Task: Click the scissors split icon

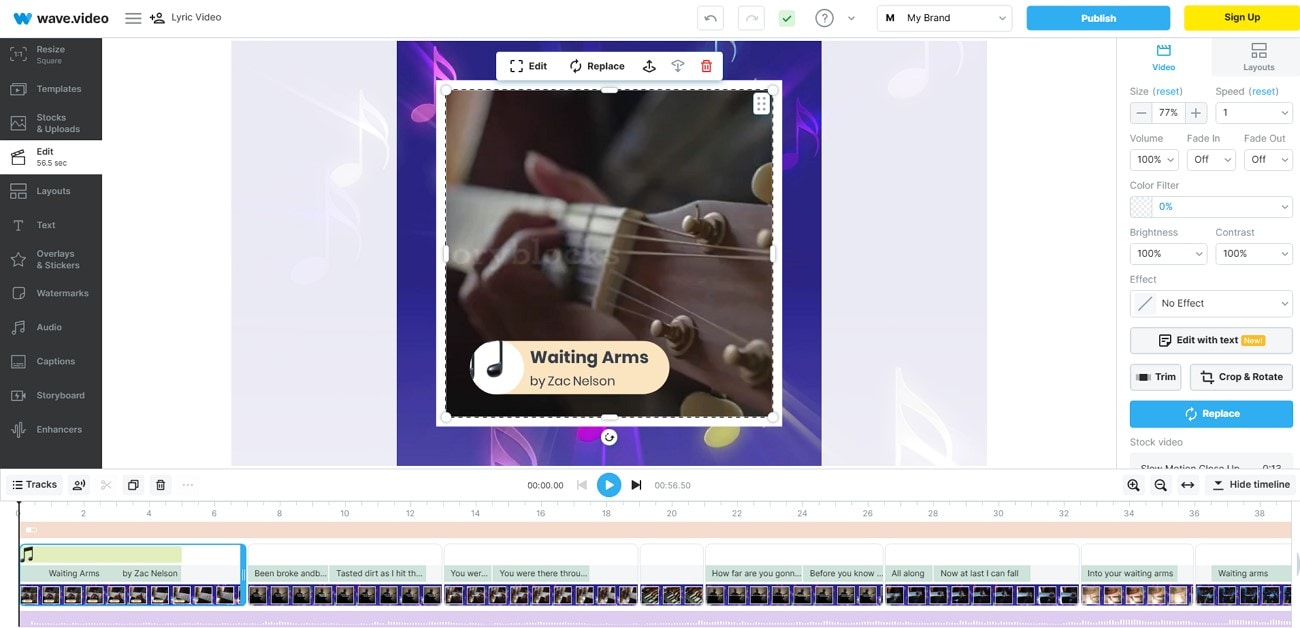Action: pos(106,485)
